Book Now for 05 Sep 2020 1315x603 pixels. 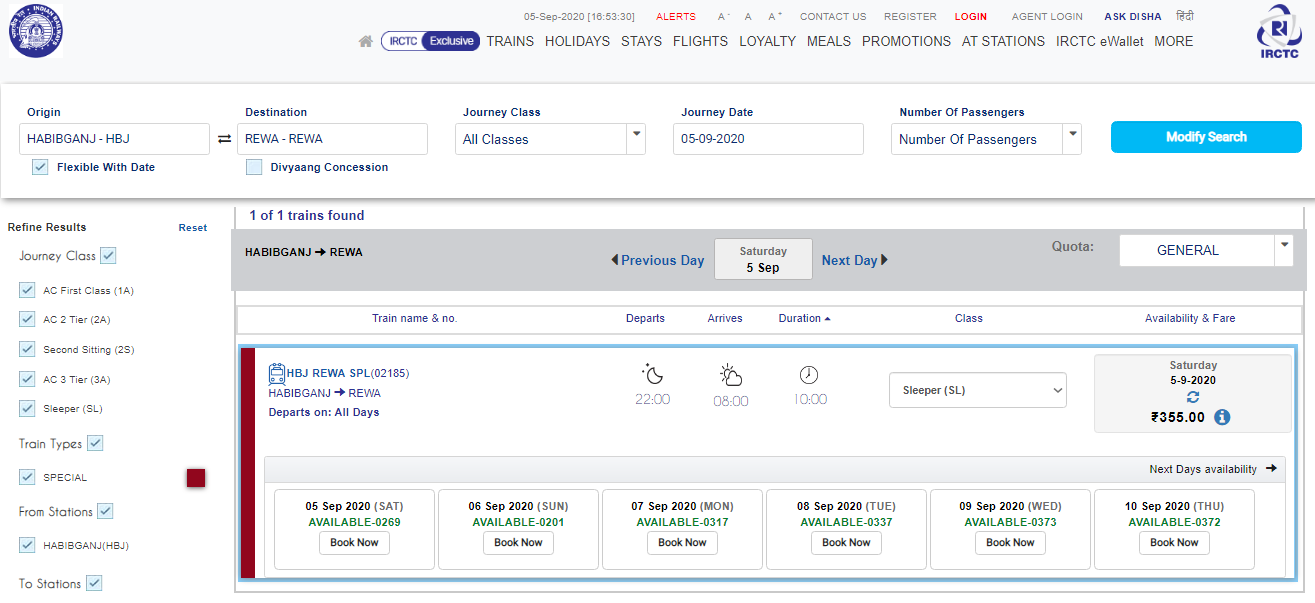coord(354,542)
